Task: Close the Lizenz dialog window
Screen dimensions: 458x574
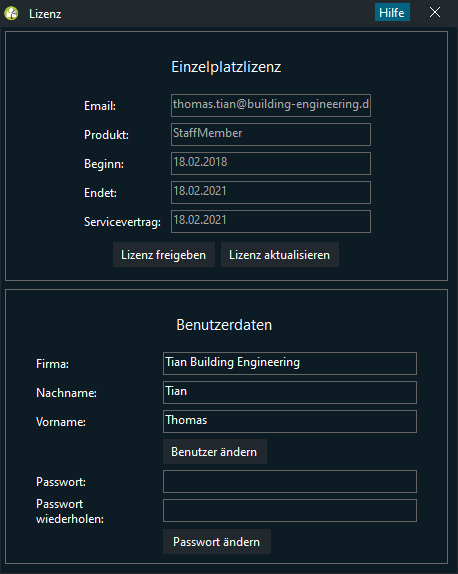Action: click(435, 12)
